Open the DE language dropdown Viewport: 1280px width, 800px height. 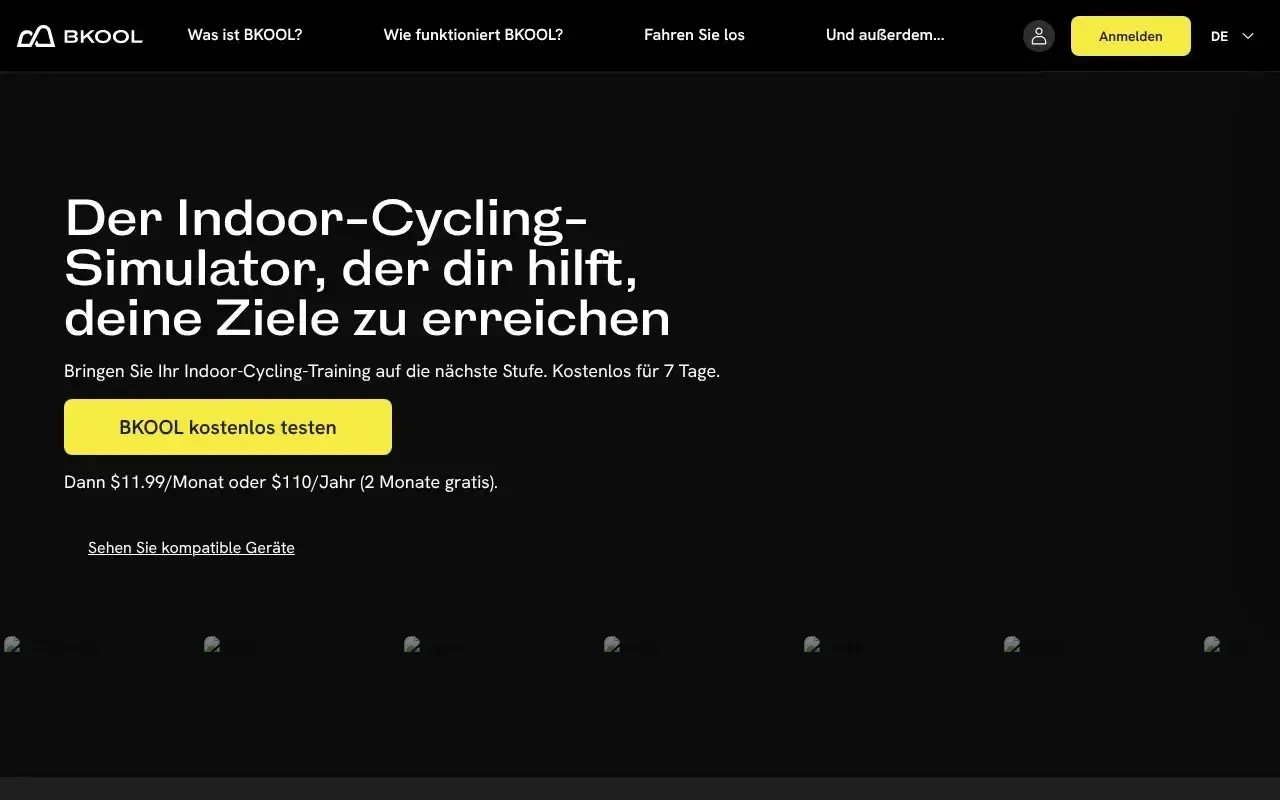click(1219, 35)
